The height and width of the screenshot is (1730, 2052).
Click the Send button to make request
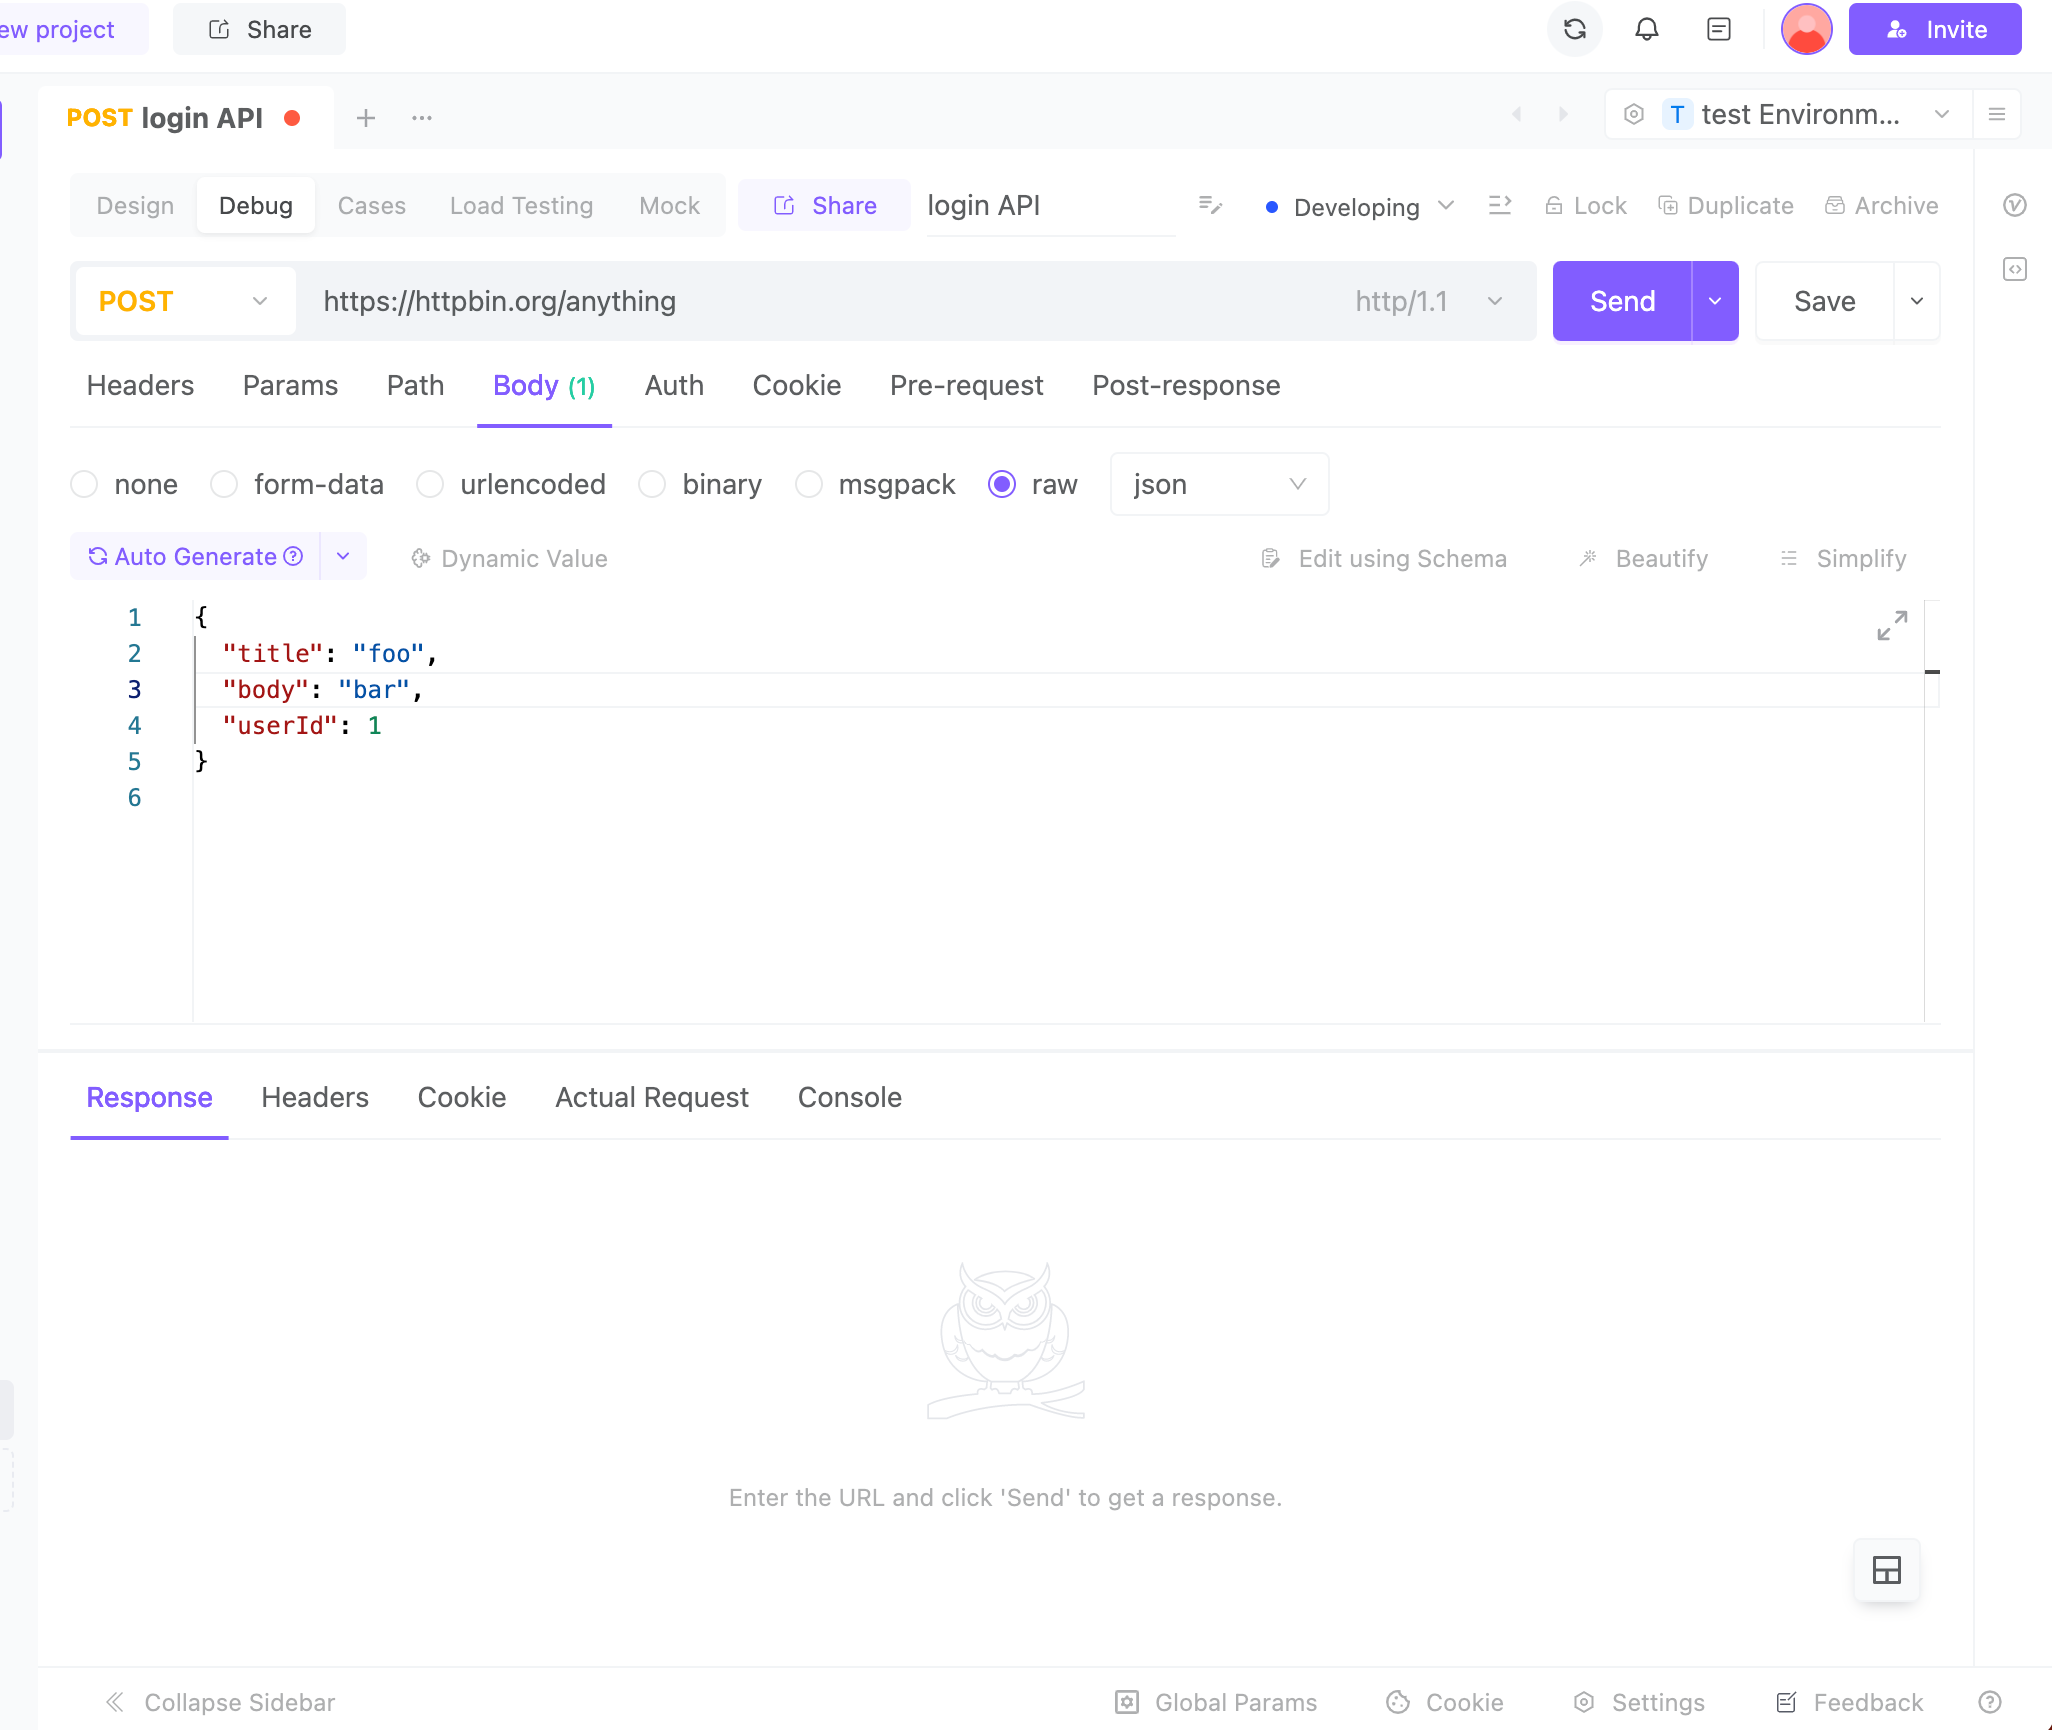pos(1620,300)
